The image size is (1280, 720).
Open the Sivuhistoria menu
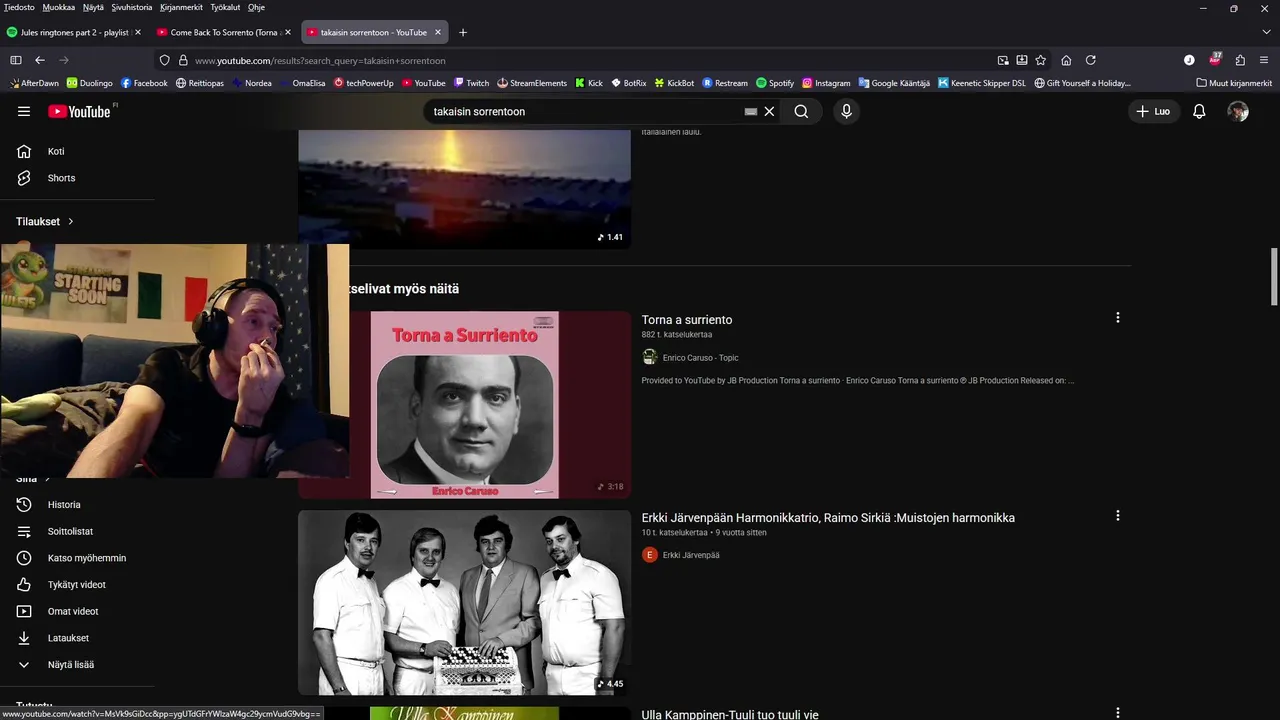tap(132, 7)
